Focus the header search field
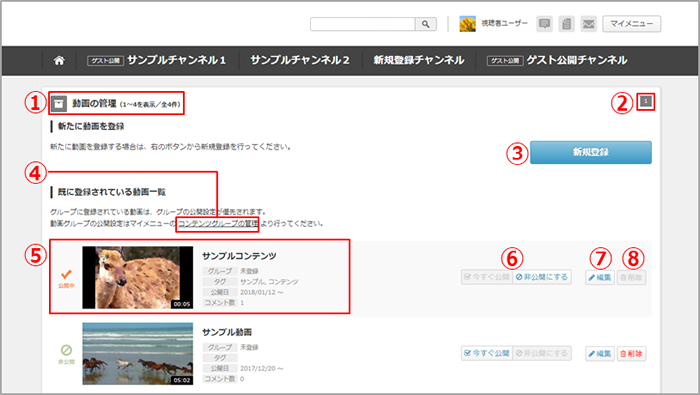Screen dimensions: 700x395 362,24
